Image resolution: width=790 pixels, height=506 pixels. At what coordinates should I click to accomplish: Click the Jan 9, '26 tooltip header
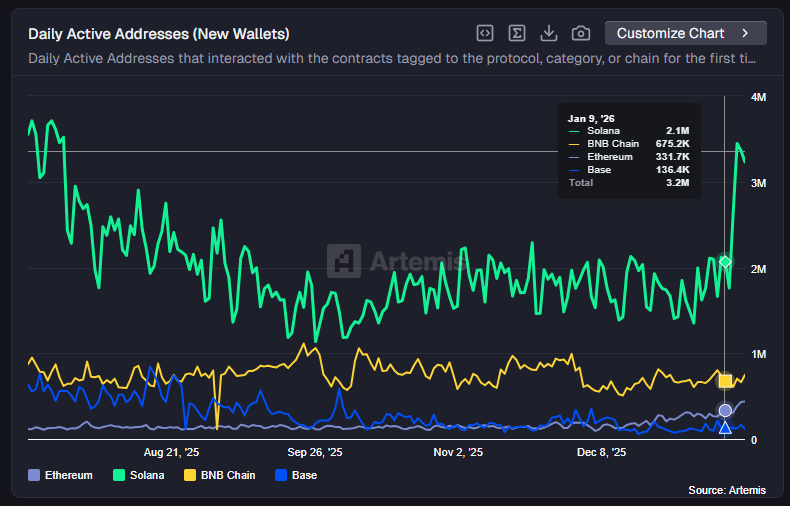point(591,118)
